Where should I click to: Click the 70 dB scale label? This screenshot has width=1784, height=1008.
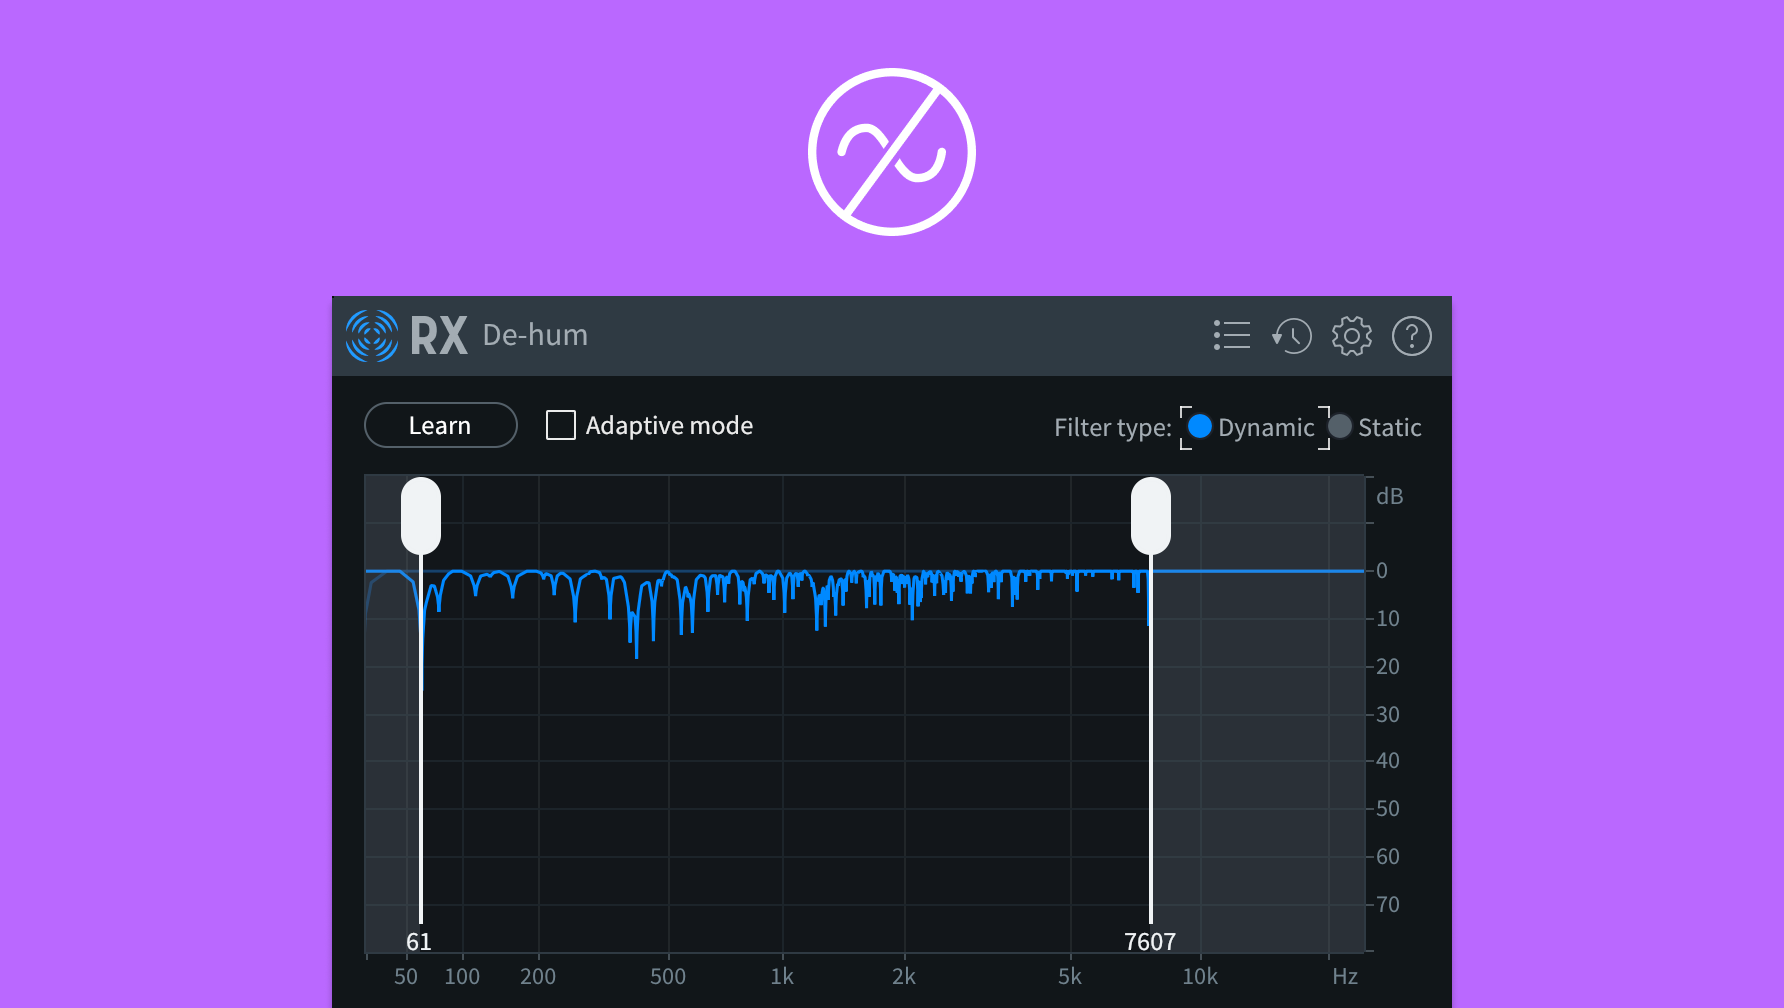click(x=1388, y=905)
